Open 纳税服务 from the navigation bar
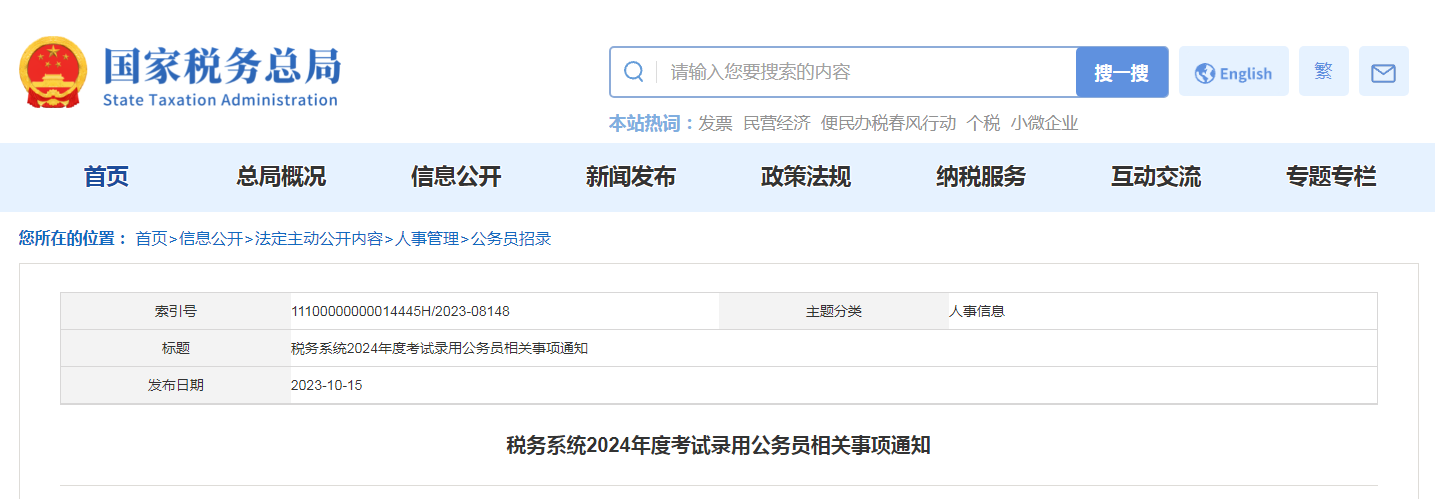Screen dimensions: 1435x499 (x=981, y=178)
